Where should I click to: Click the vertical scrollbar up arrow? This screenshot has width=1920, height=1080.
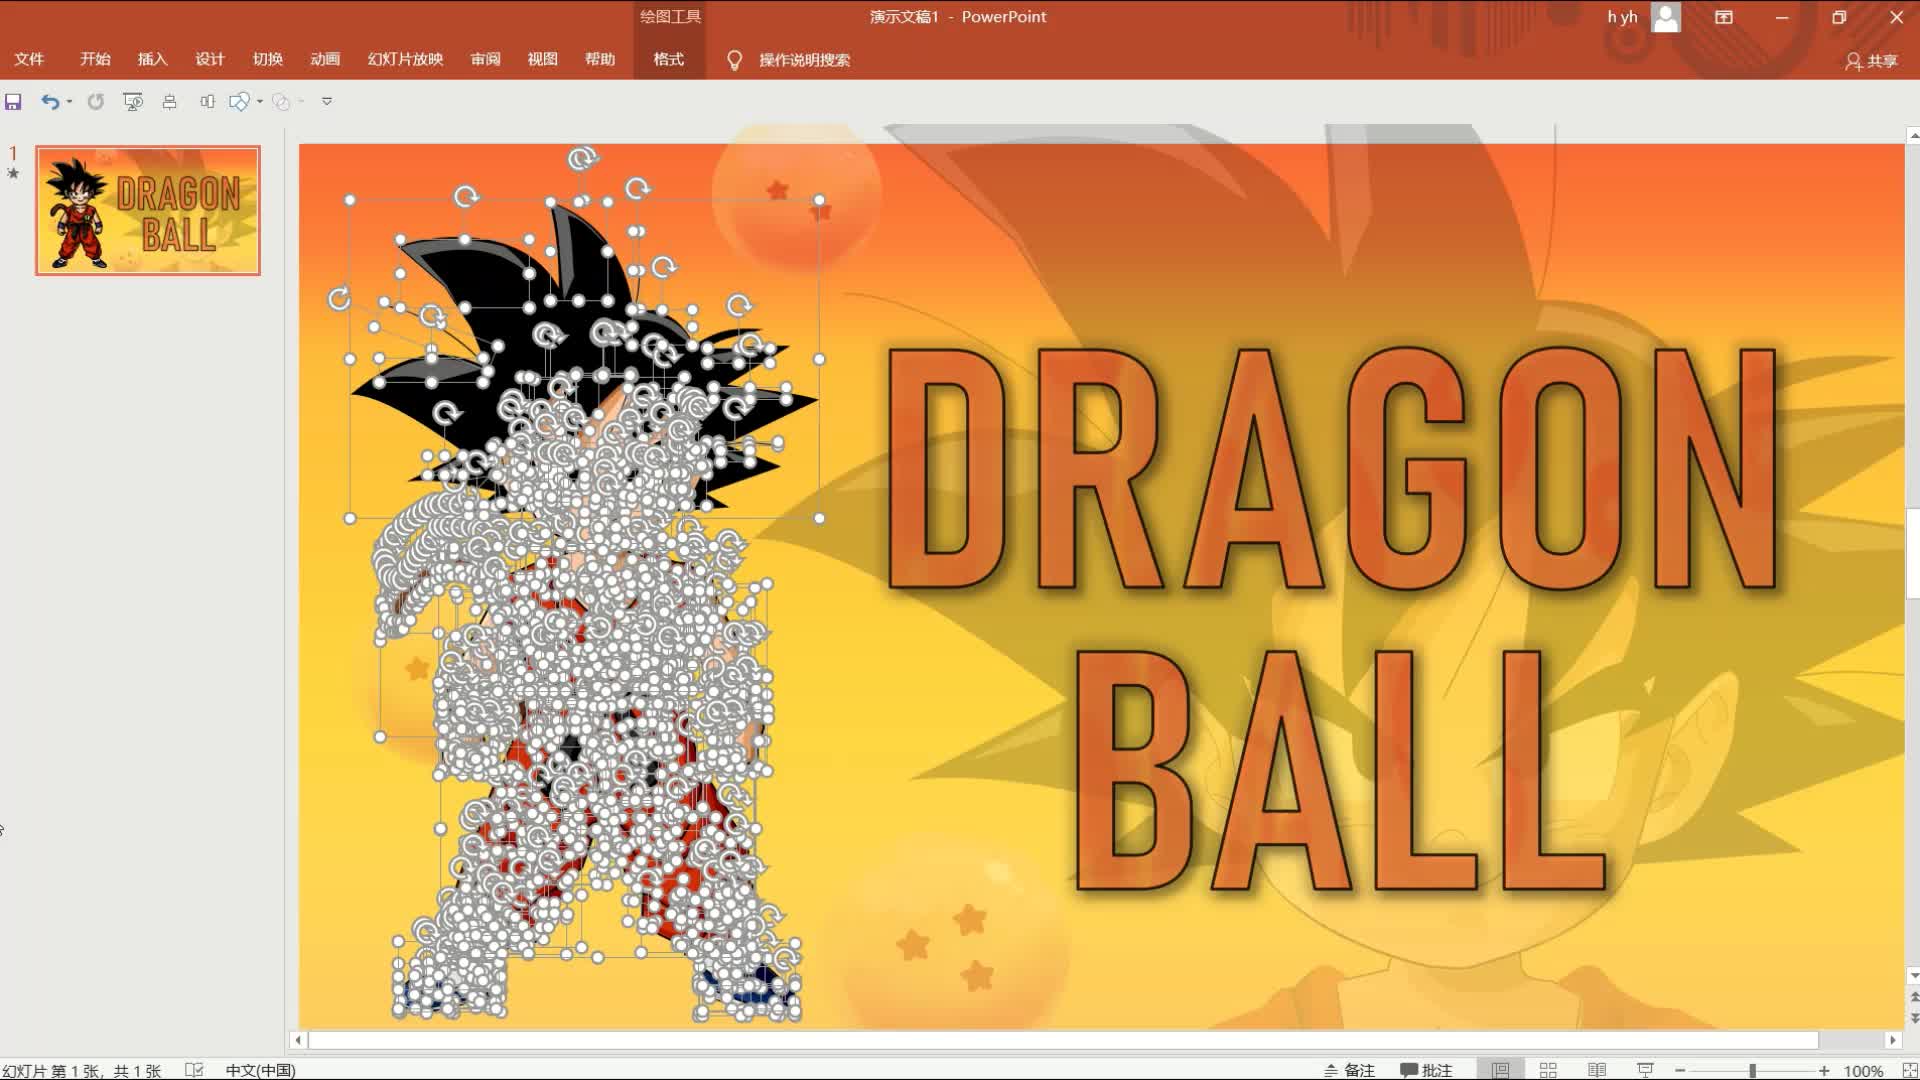click(x=1913, y=134)
